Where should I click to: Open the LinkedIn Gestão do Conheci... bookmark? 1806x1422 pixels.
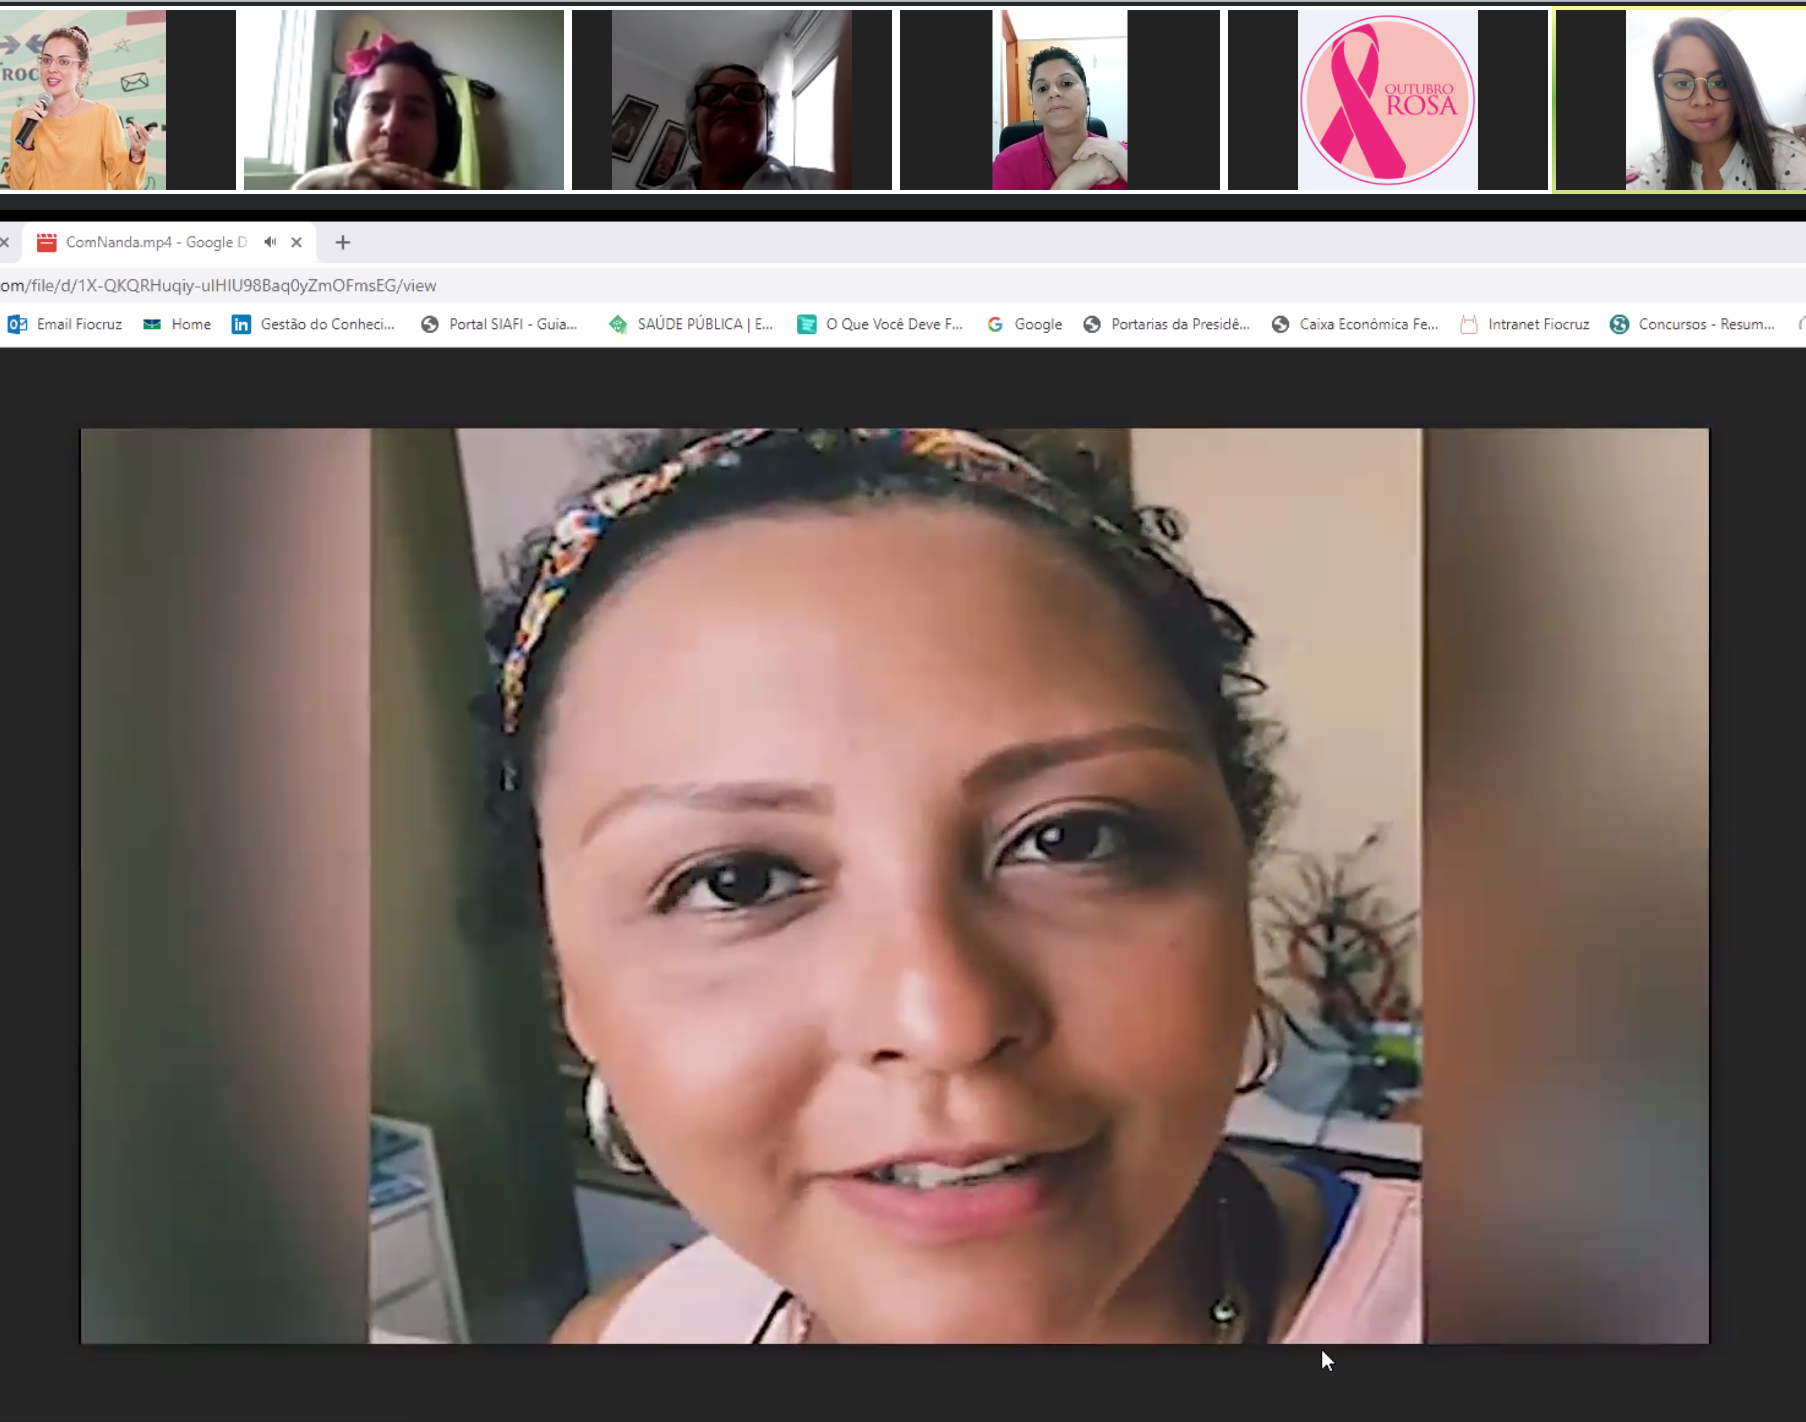coord(314,324)
